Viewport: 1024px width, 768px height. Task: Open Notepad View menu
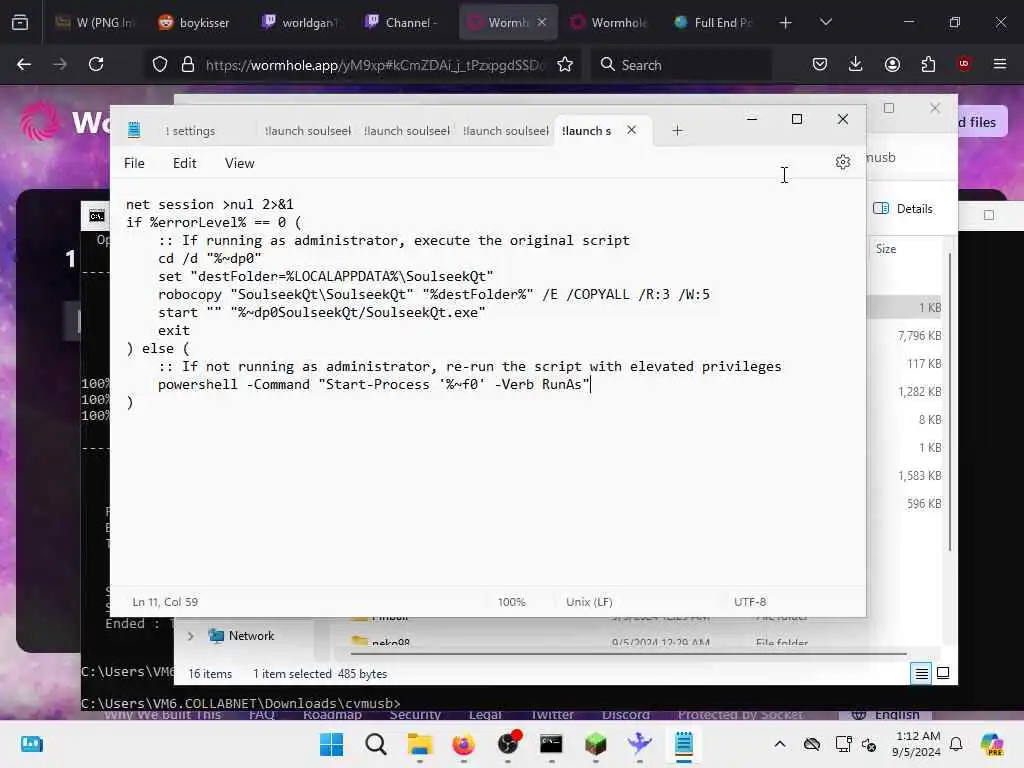click(x=240, y=163)
